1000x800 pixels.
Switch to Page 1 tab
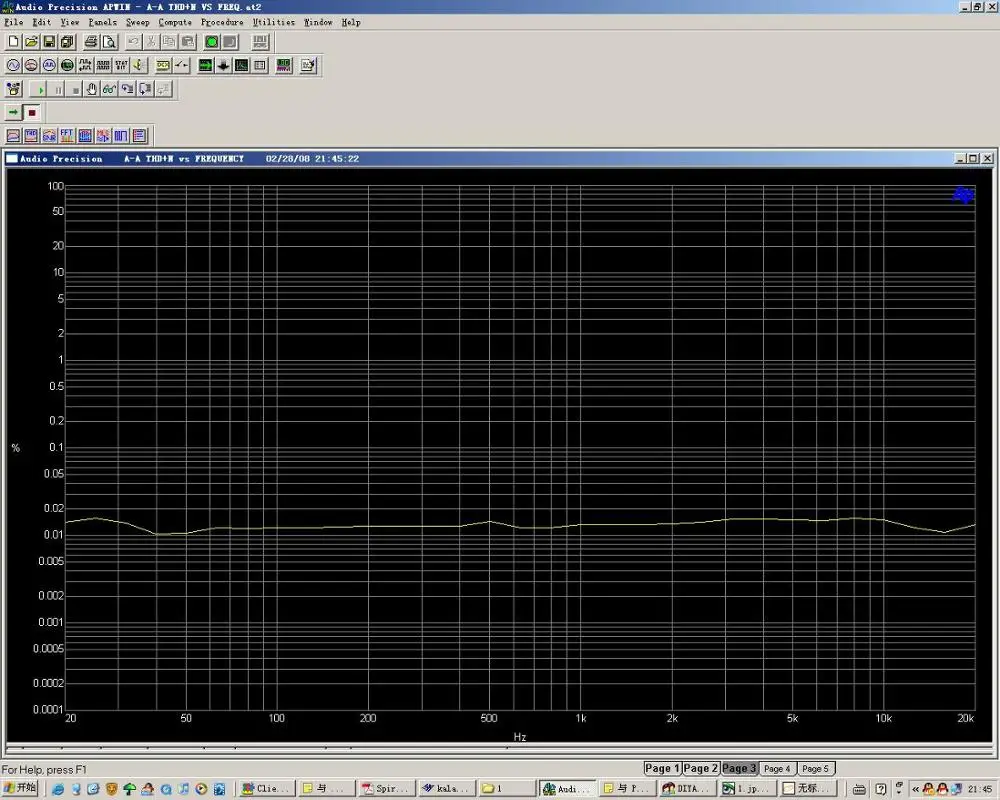tap(662, 769)
